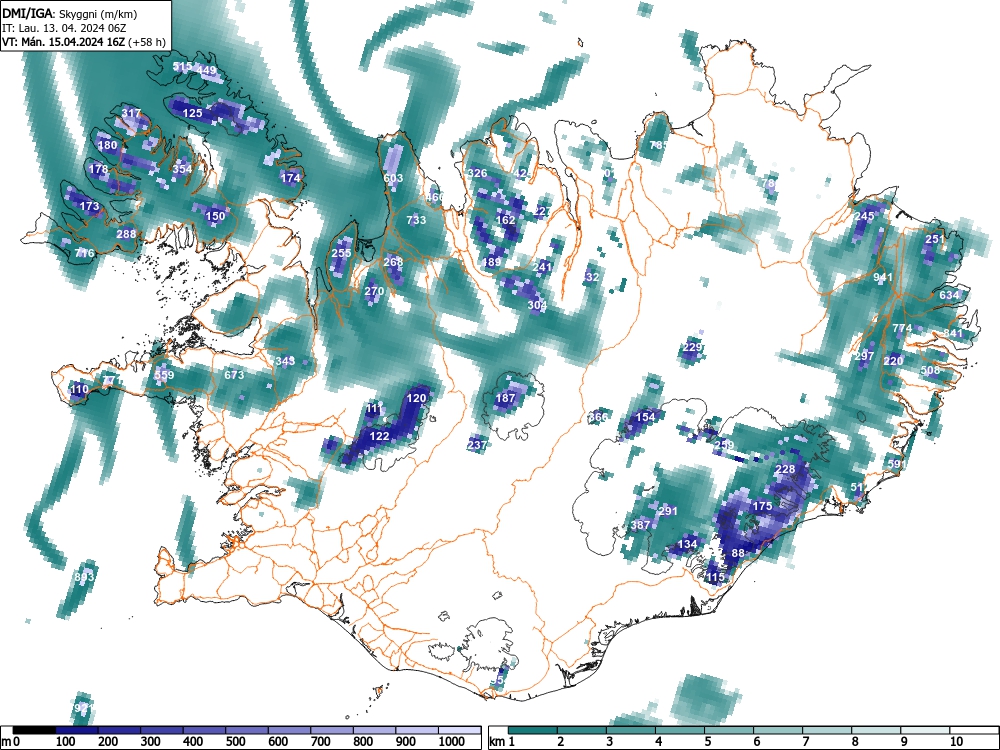This screenshot has width=1000, height=750.
Task: Click the map value "88" near the southeast coast
Action: click(738, 553)
